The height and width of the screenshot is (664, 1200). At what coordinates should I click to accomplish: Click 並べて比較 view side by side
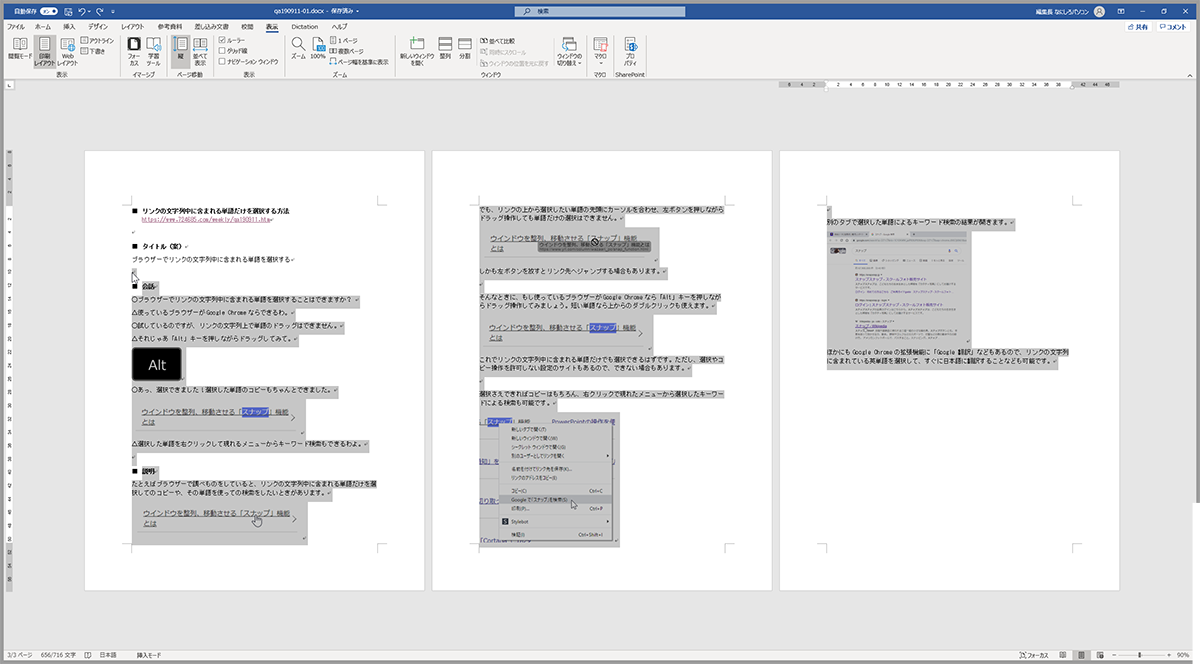pyautogui.click(x=498, y=40)
